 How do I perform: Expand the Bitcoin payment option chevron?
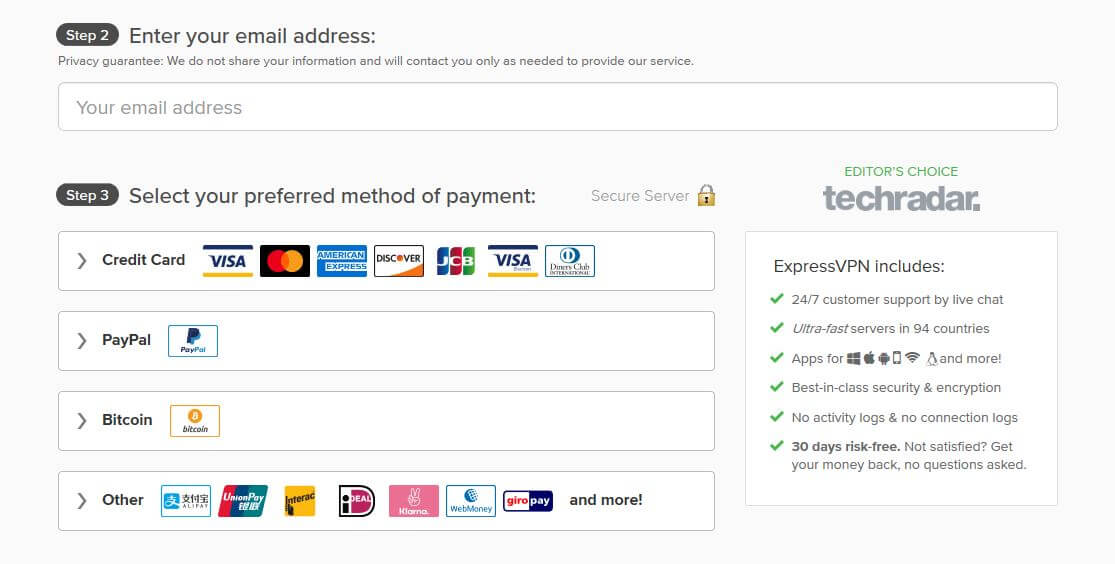point(82,420)
